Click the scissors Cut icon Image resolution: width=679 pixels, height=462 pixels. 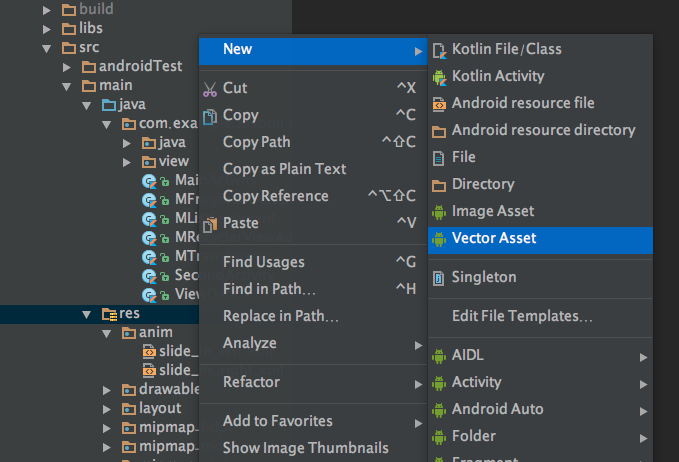point(210,88)
